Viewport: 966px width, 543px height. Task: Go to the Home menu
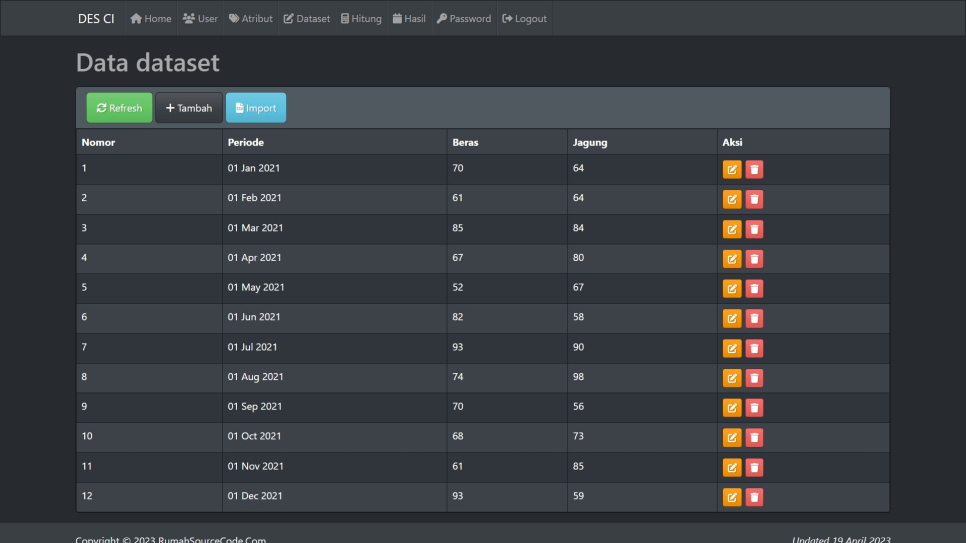[x=151, y=19]
